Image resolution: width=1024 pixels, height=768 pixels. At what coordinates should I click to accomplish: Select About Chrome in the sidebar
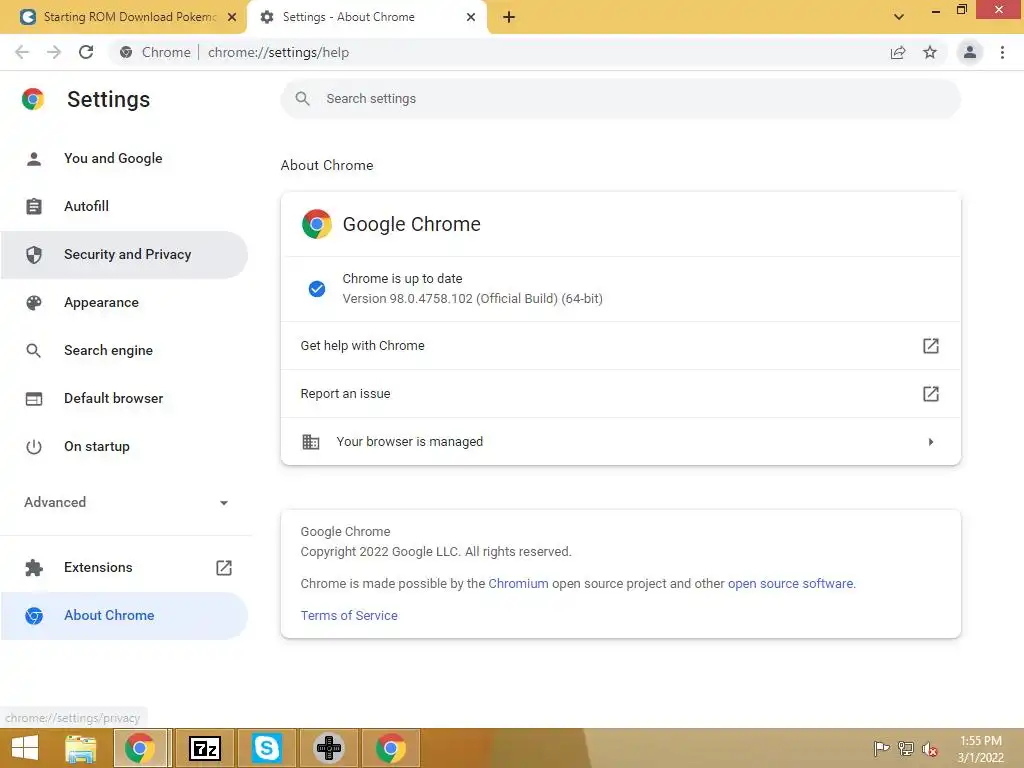[x=124, y=616]
